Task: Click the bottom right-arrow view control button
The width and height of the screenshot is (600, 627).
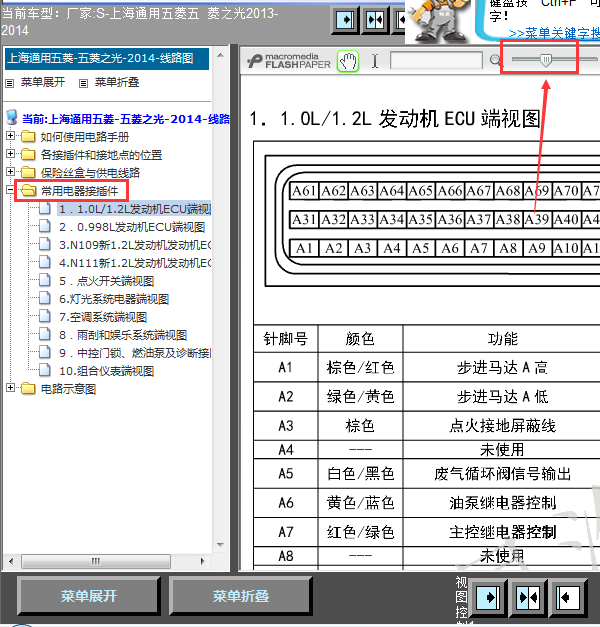Action: point(488,597)
